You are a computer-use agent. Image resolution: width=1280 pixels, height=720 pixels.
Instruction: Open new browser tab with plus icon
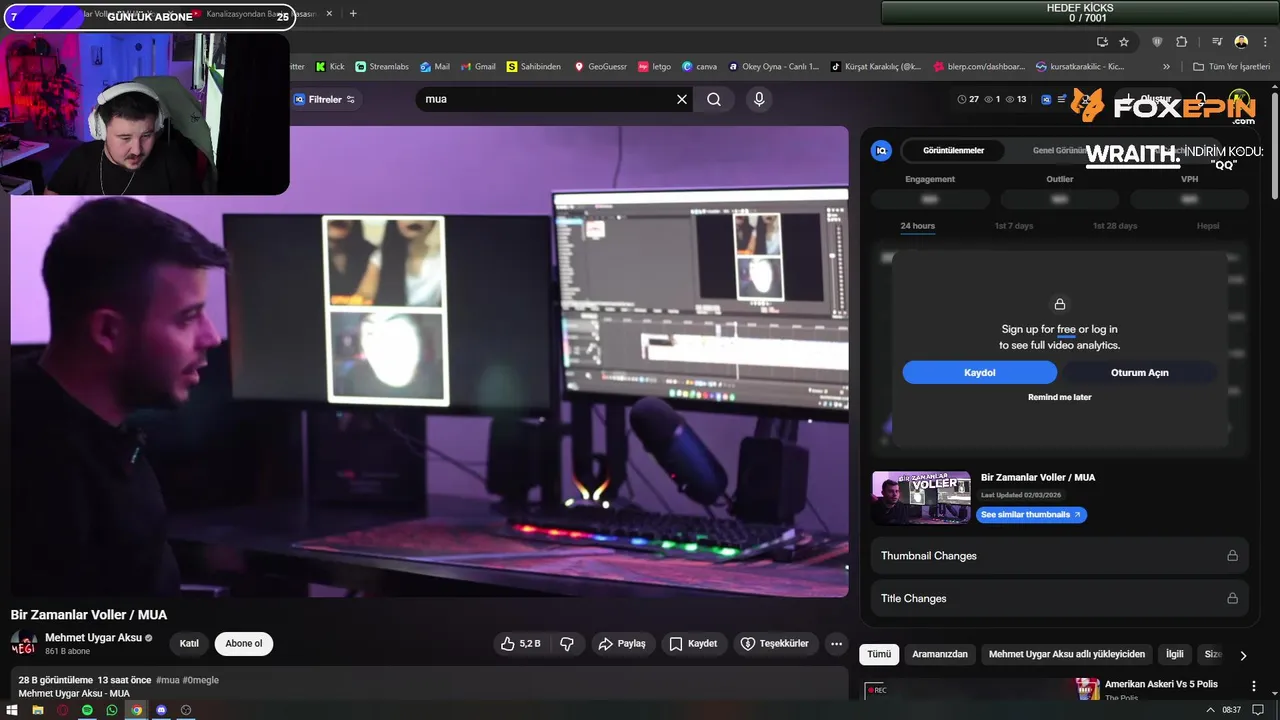tap(353, 14)
